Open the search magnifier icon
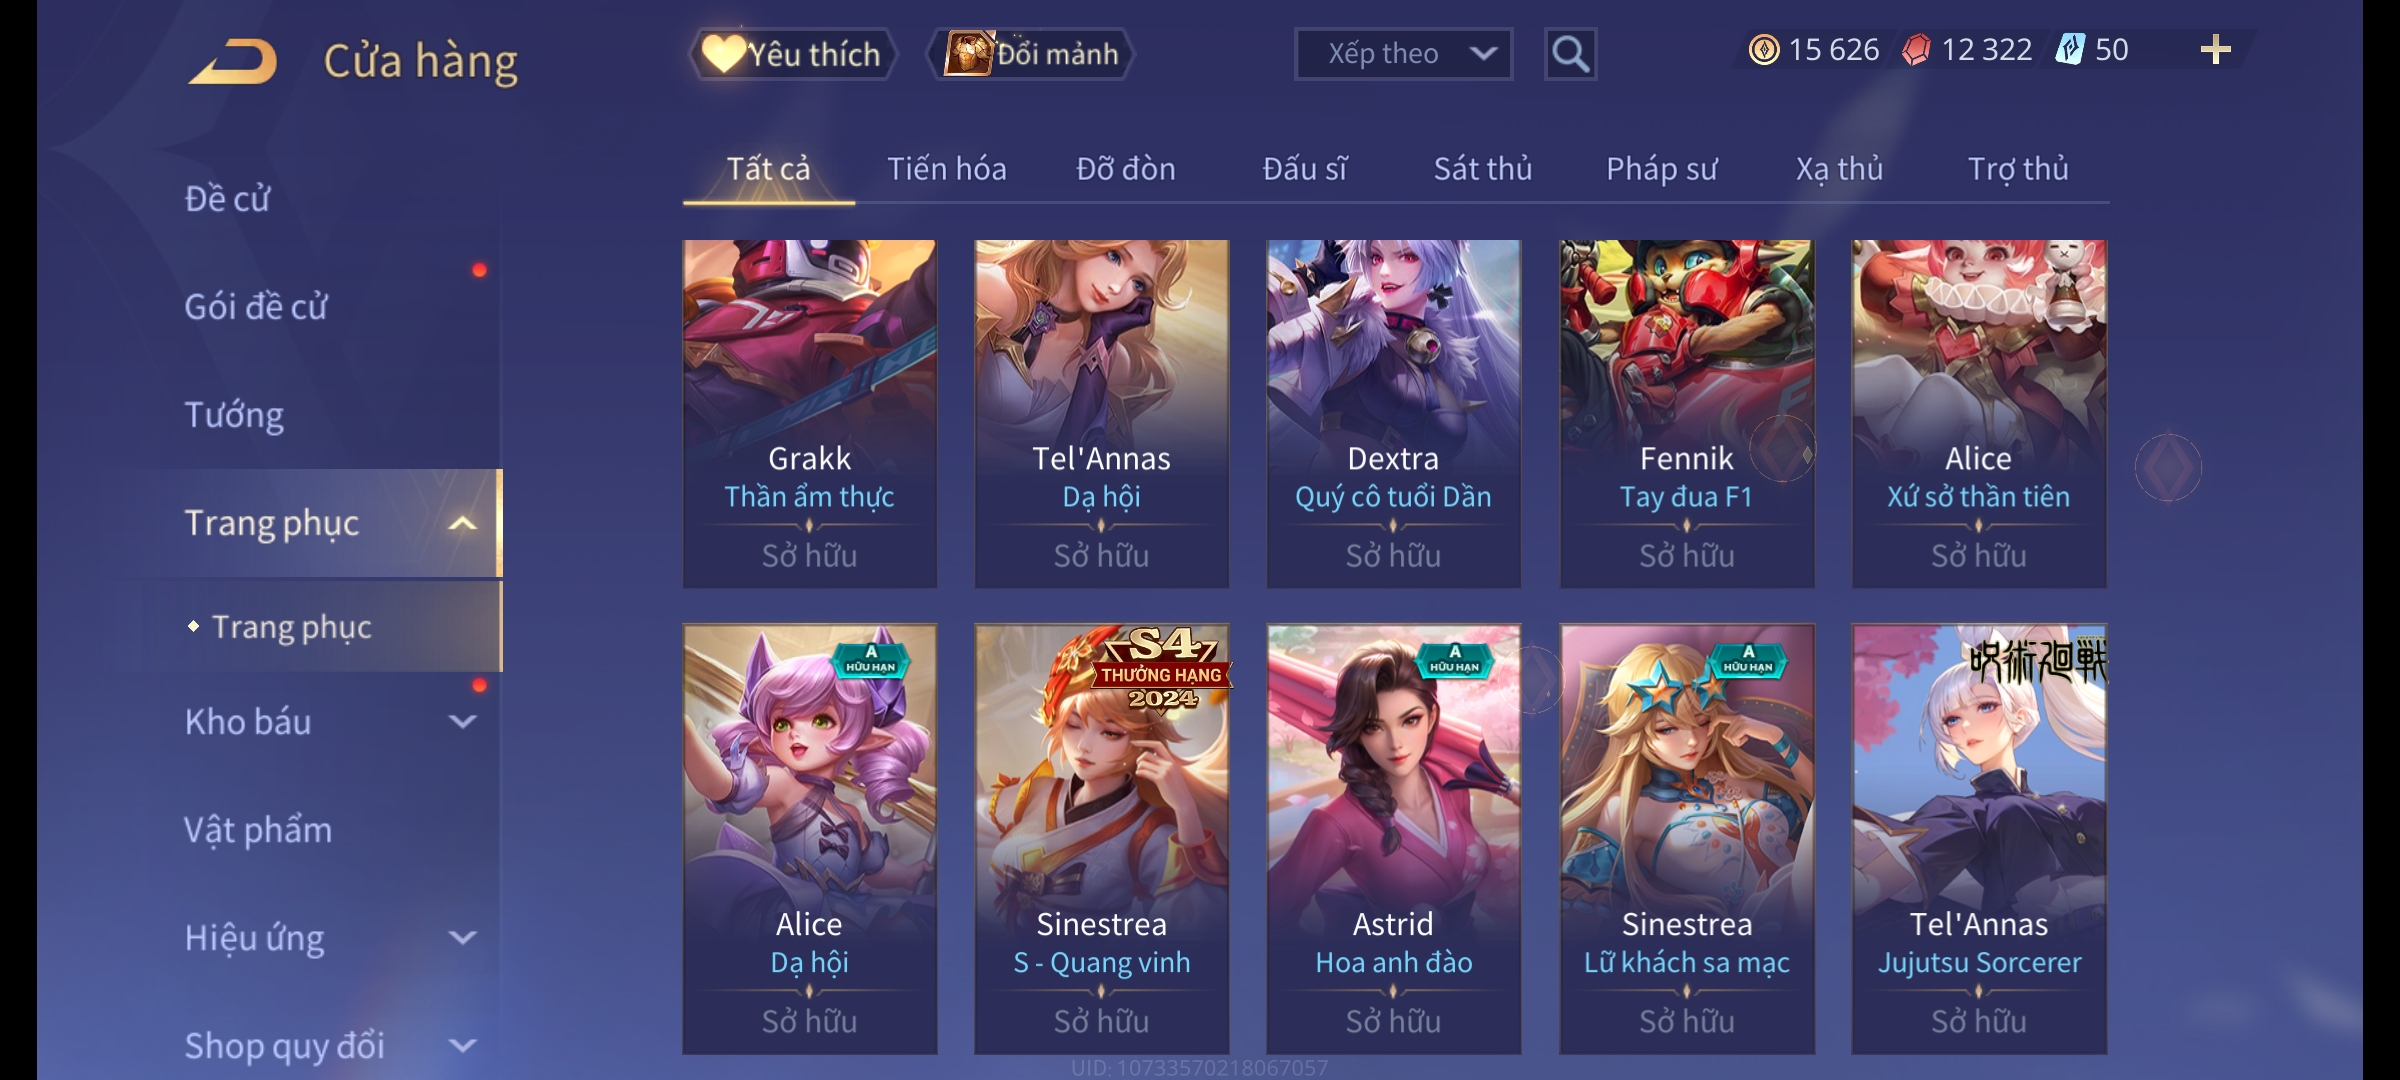Viewport: 2400px width, 1080px height. (x=1570, y=54)
